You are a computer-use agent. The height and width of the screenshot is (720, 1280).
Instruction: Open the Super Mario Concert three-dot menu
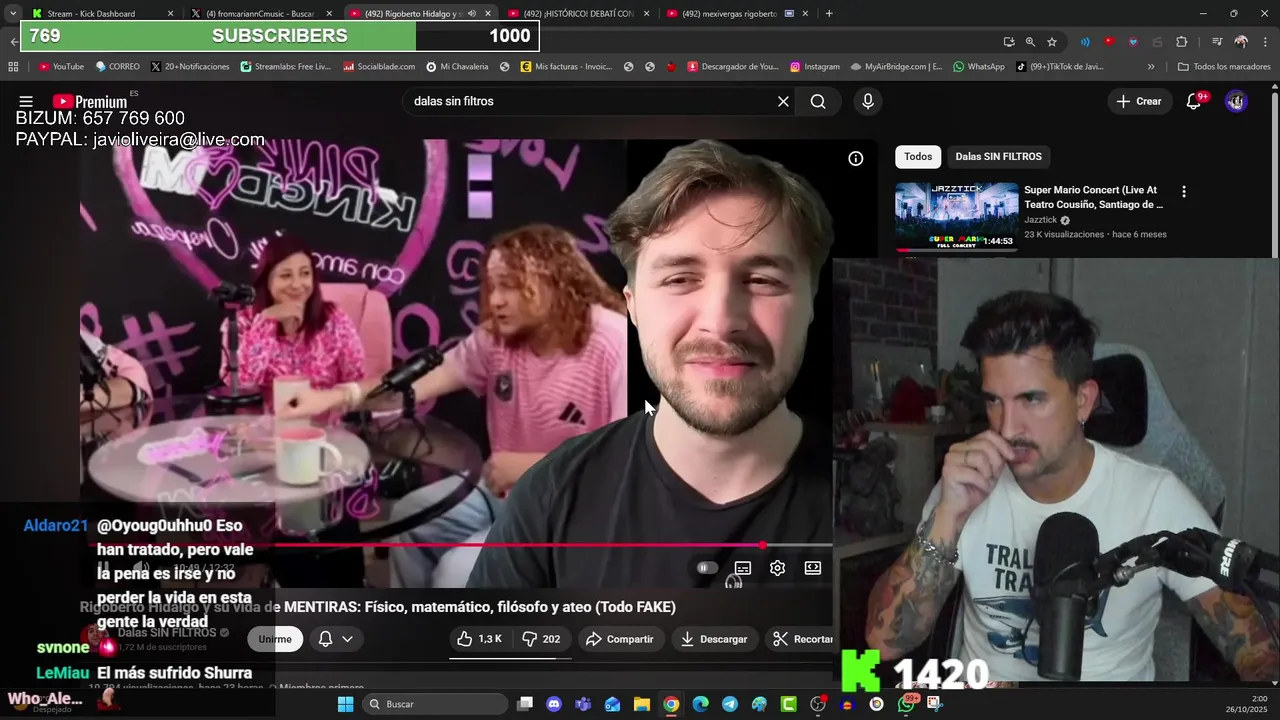coord(1184,191)
